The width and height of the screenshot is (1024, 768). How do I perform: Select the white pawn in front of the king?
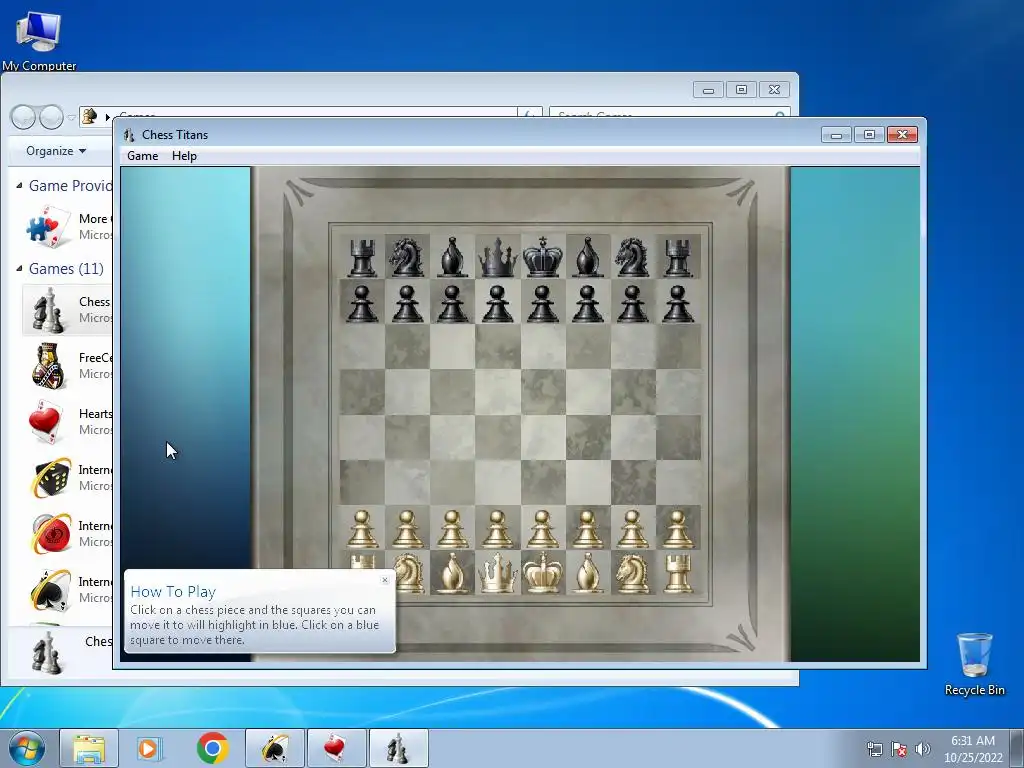(542, 528)
